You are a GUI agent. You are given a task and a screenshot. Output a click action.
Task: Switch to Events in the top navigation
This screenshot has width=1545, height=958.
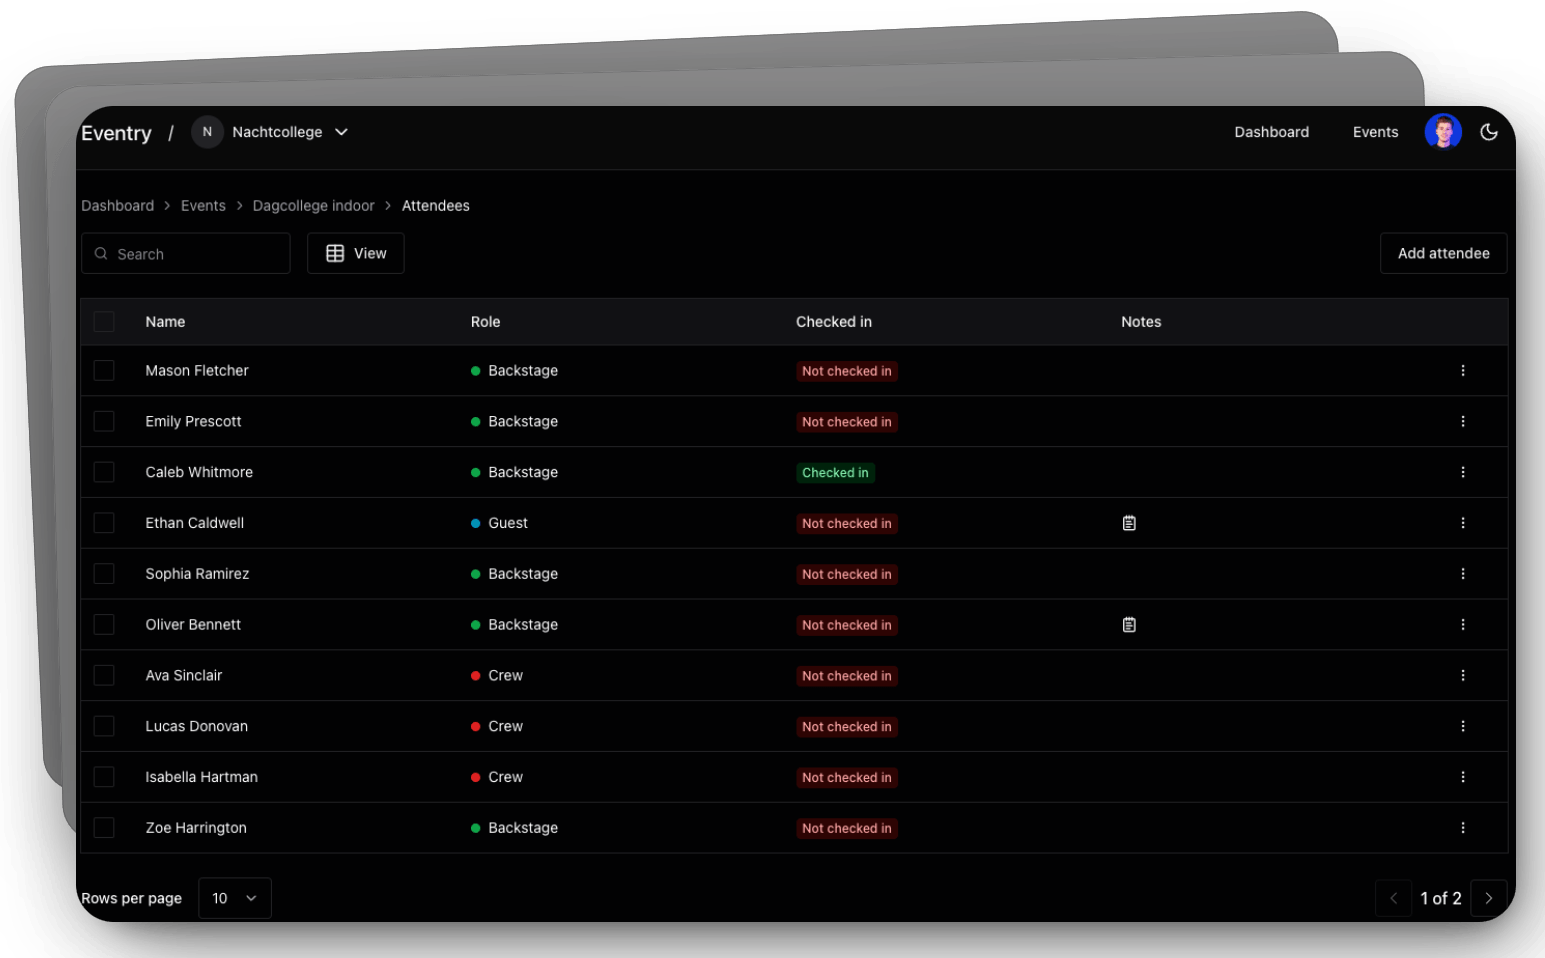tap(1375, 131)
